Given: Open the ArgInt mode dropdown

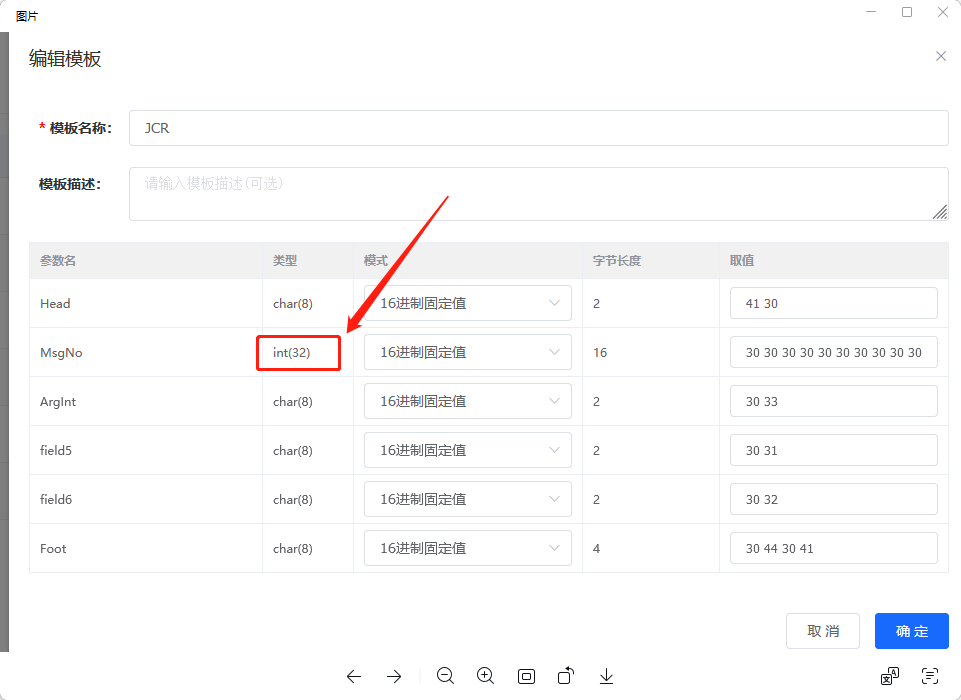Looking at the screenshot, I should [x=467, y=401].
